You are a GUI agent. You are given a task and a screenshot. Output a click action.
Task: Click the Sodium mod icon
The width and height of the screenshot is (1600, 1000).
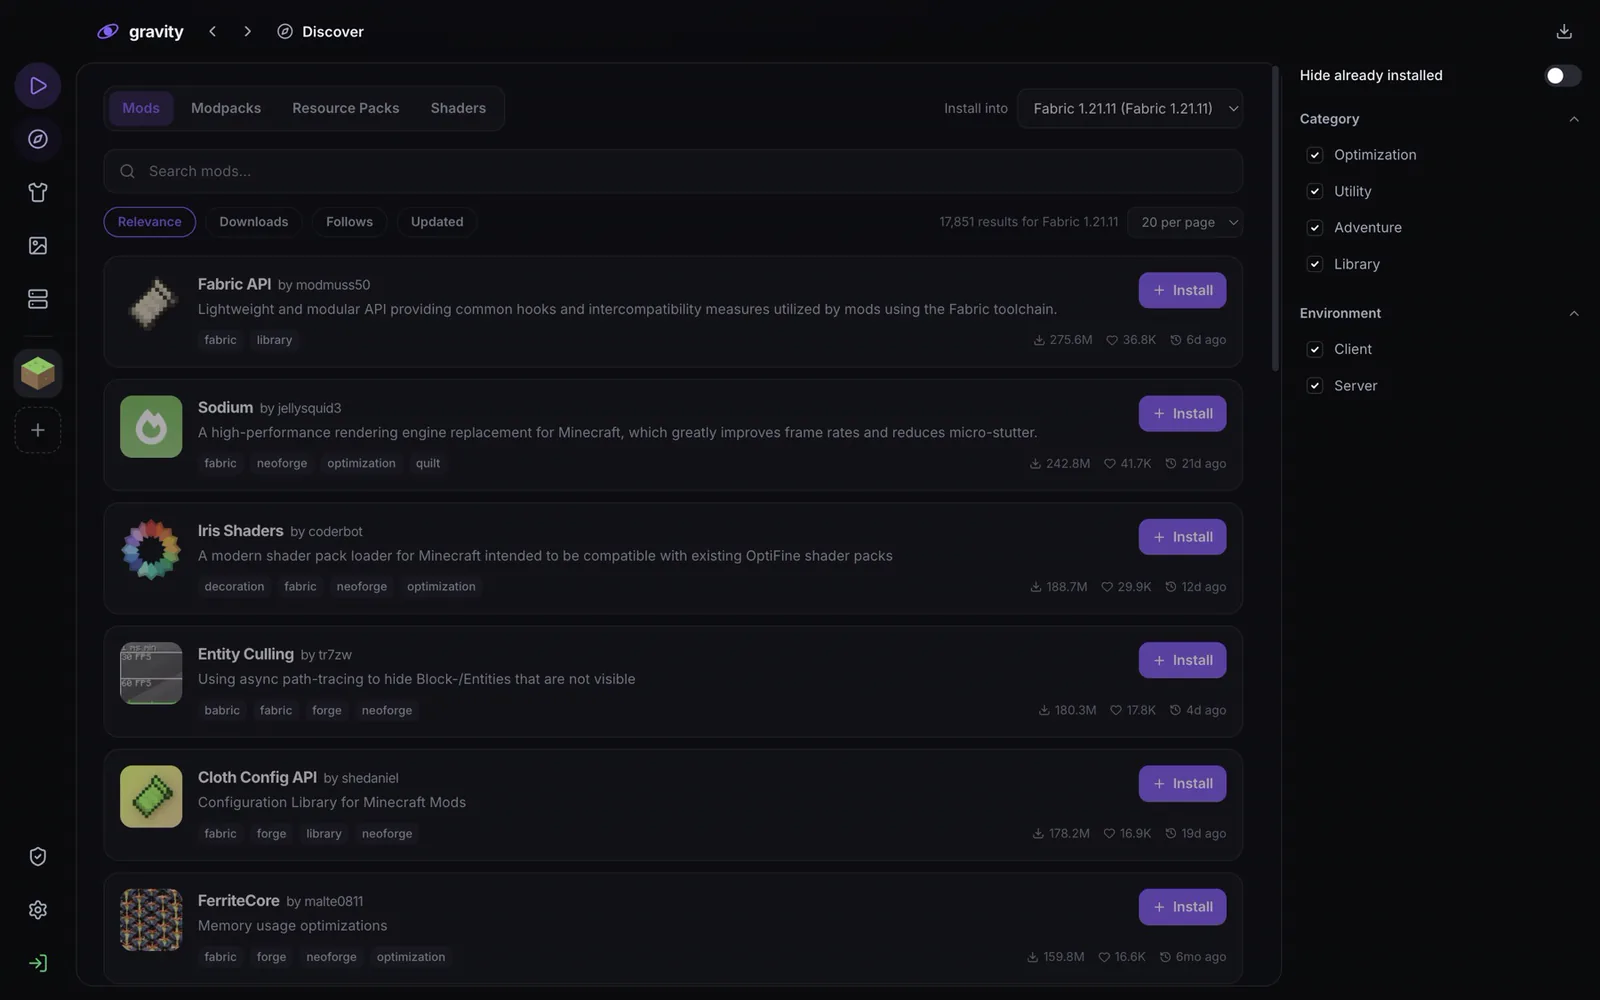(x=151, y=427)
